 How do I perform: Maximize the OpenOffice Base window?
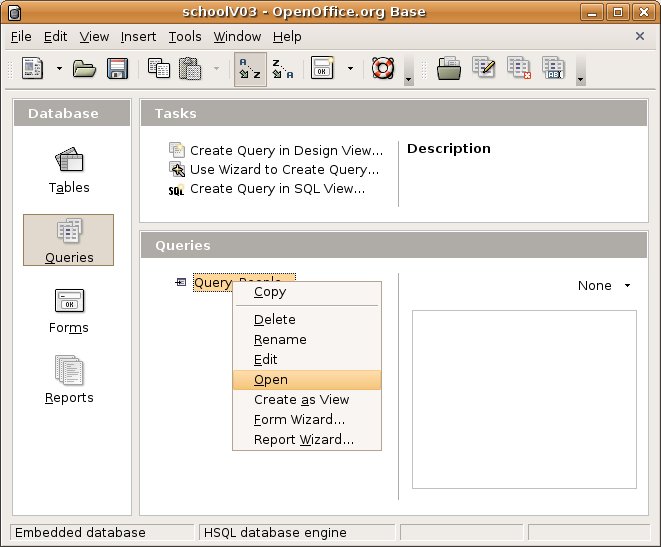pyautogui.click(x=618, y=12)
